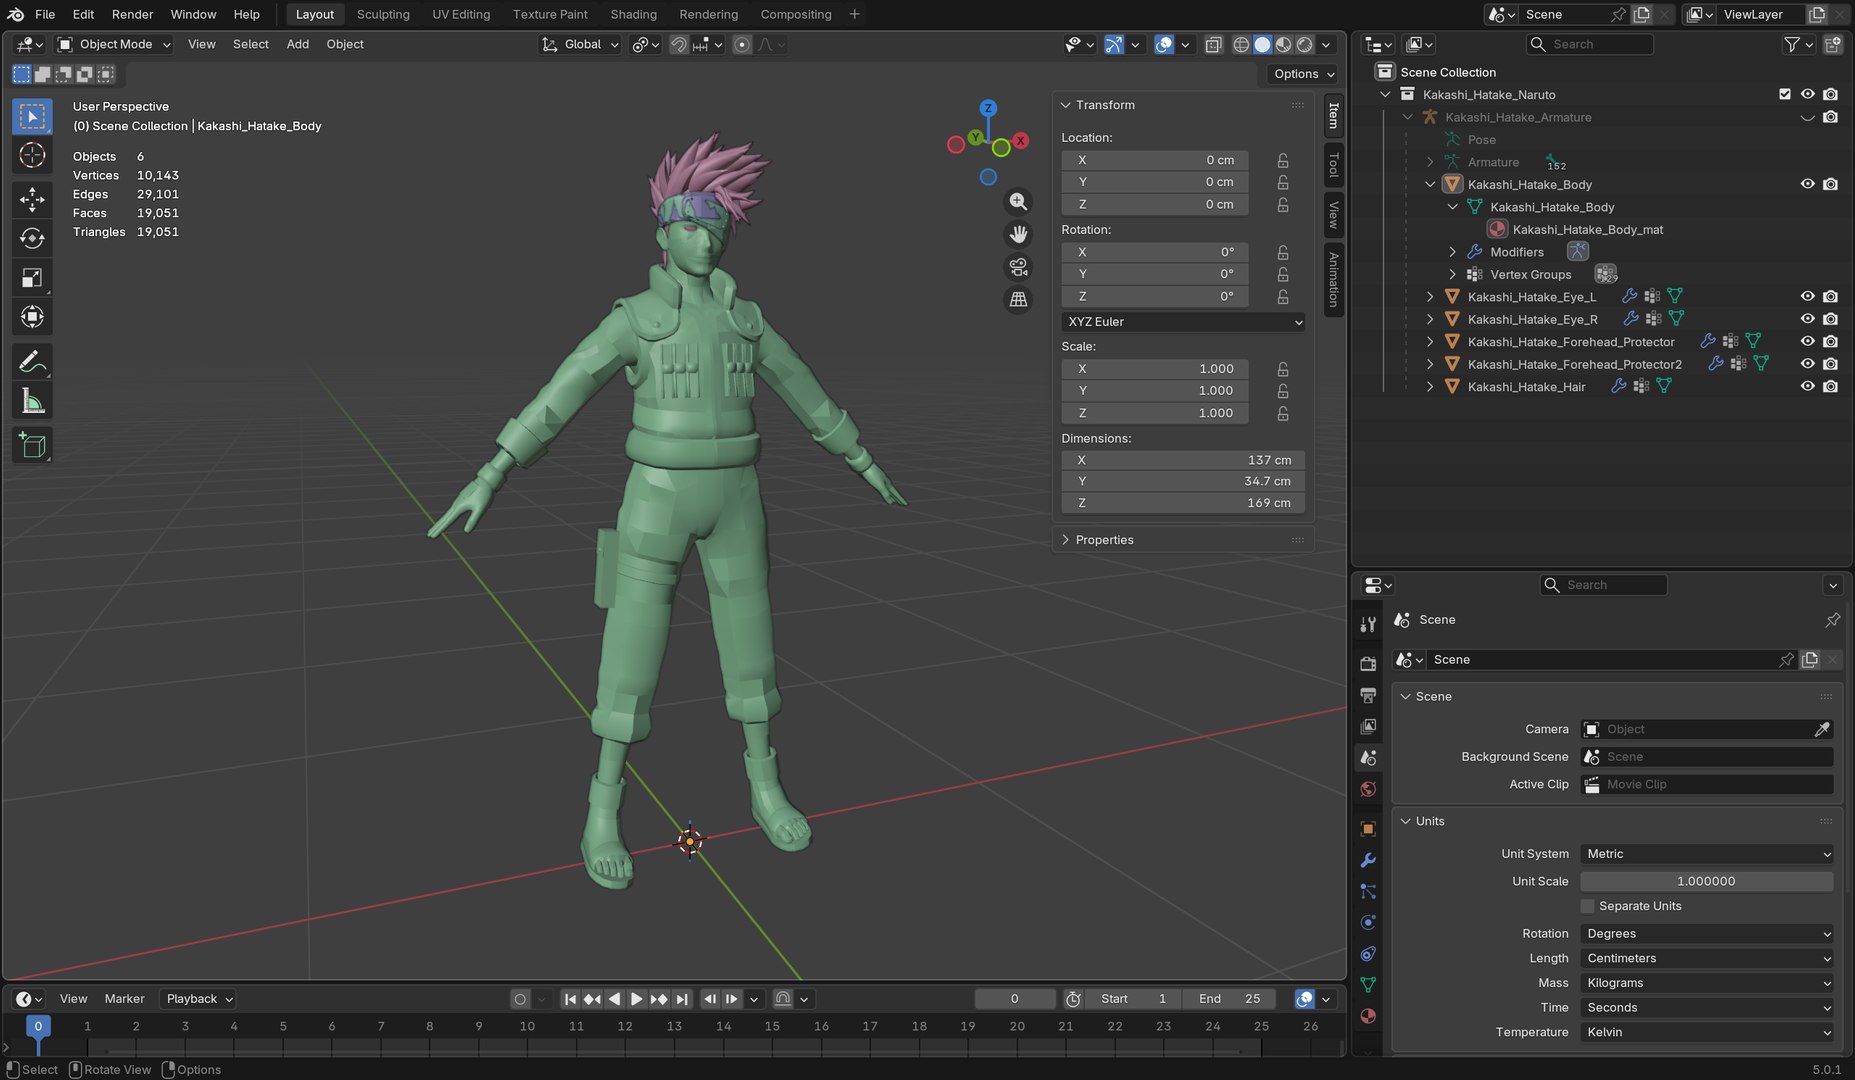
Task: Click the timeline Play button
Action: click(636, 999)
